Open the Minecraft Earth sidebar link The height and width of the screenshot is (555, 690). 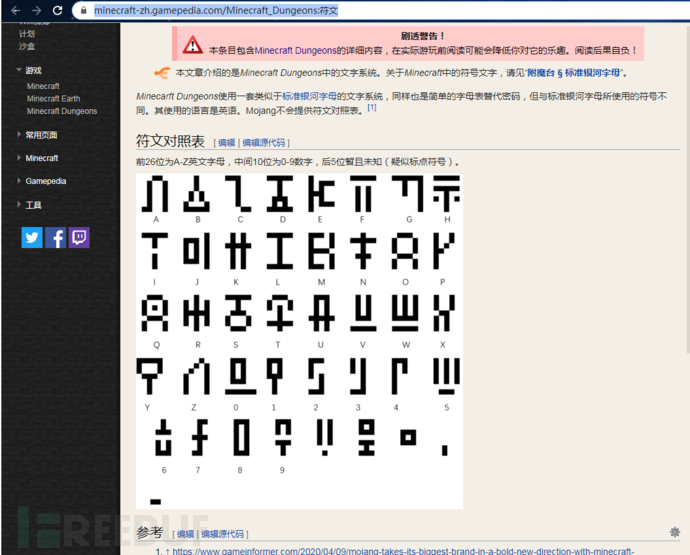click(53, 99)
